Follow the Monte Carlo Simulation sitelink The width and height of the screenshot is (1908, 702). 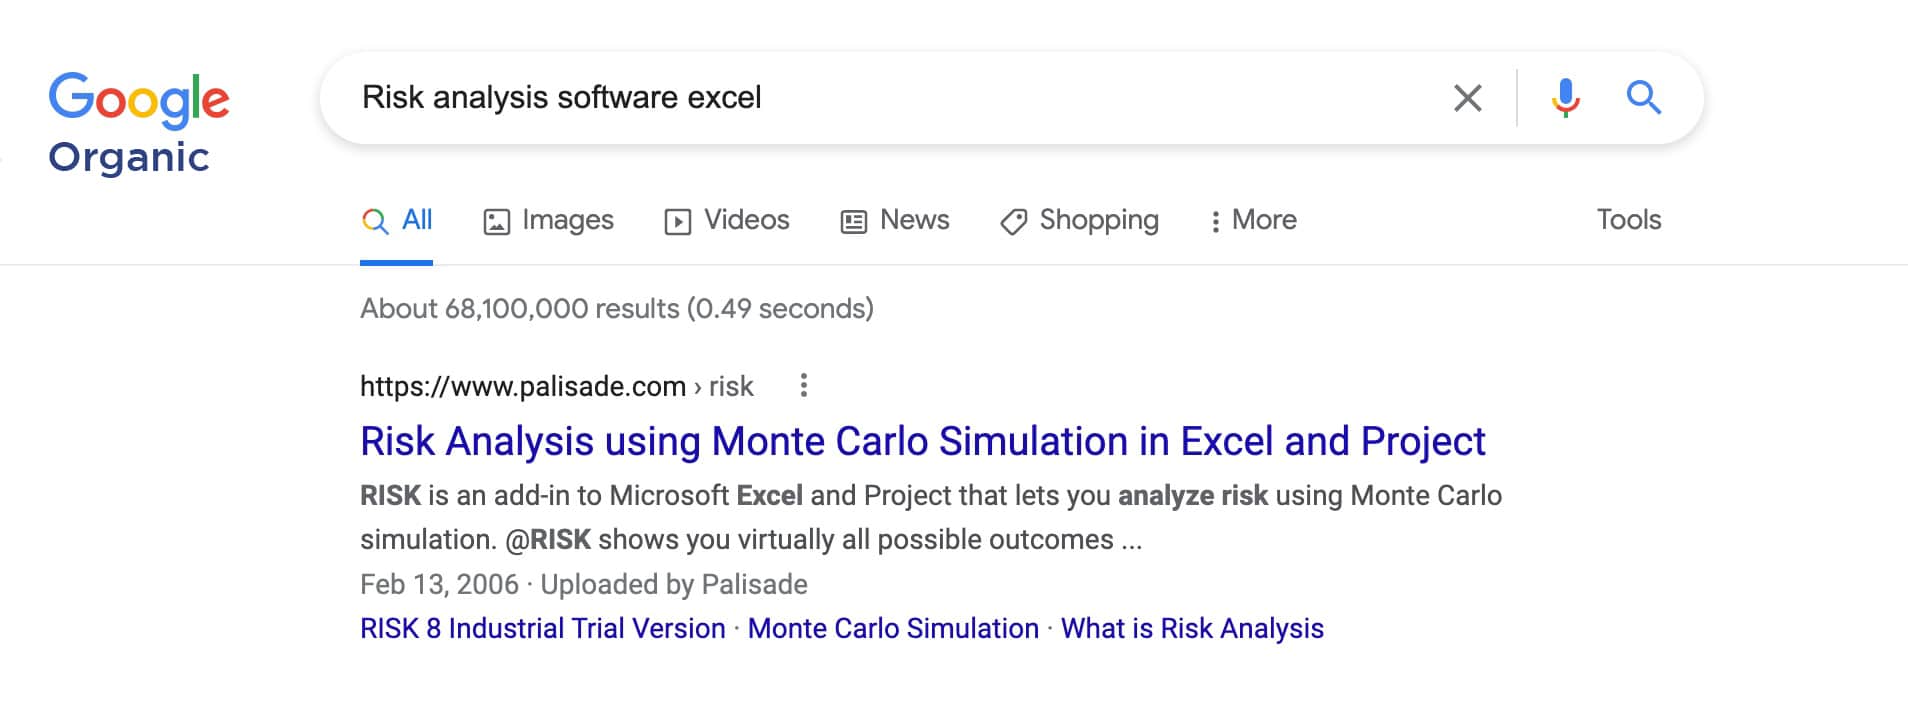[893, 628]
